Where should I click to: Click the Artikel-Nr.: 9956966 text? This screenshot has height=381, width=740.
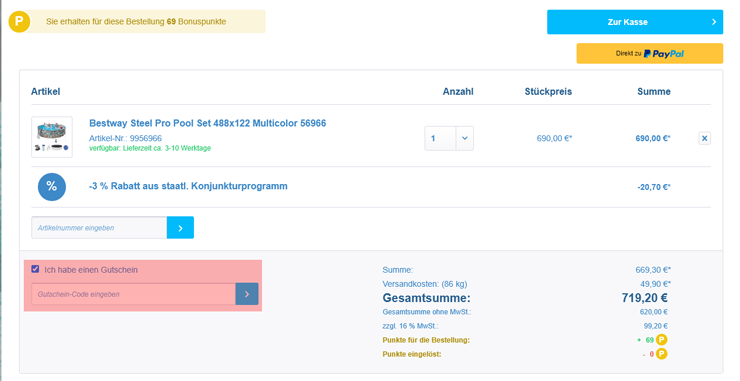tap(126, 138)
